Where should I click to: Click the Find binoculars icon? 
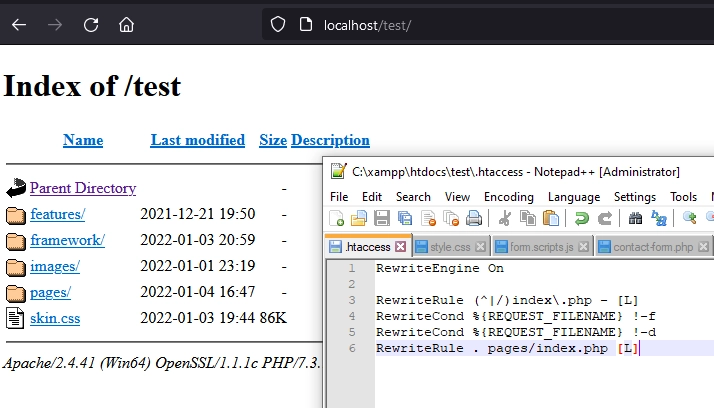point(635,219)
